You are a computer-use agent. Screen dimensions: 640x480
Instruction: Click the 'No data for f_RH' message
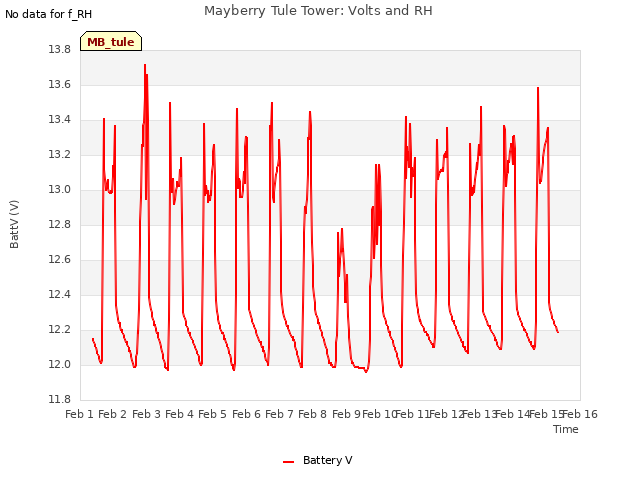pos(49,14)
